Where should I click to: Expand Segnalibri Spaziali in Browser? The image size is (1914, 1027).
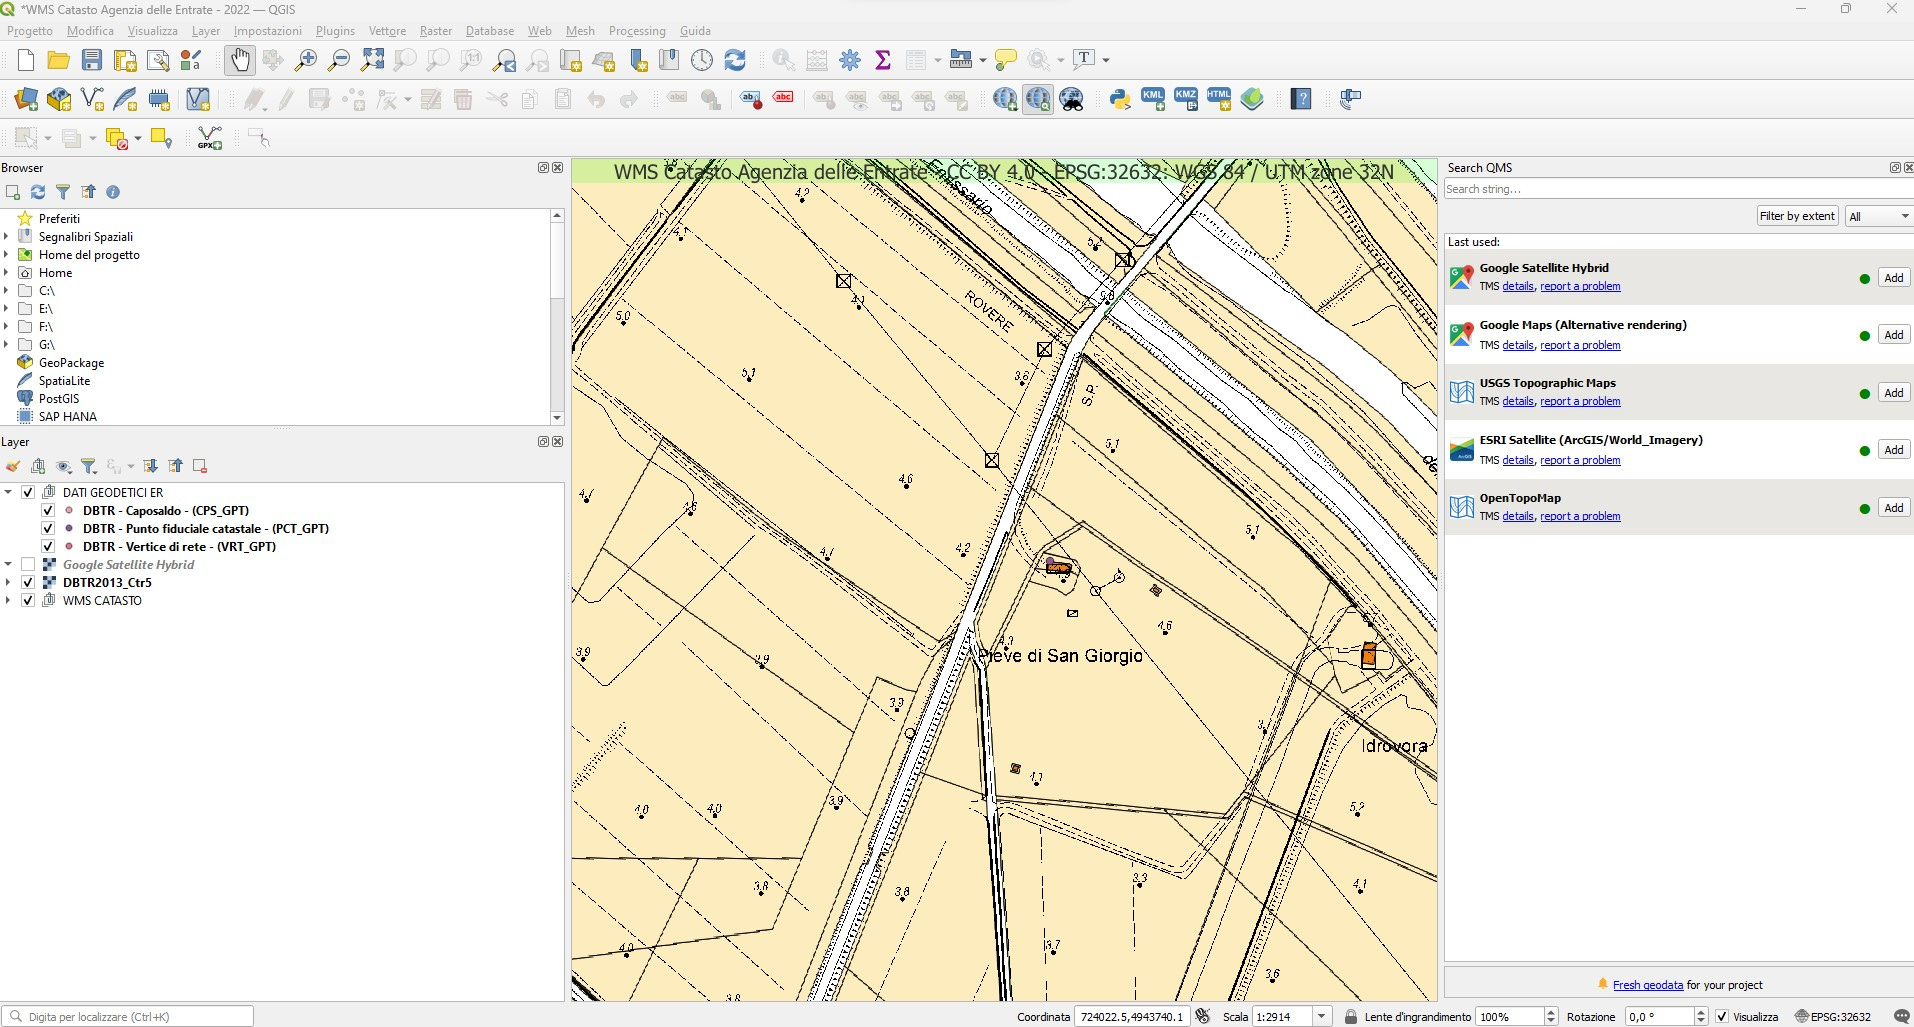(x=6, y=236)
